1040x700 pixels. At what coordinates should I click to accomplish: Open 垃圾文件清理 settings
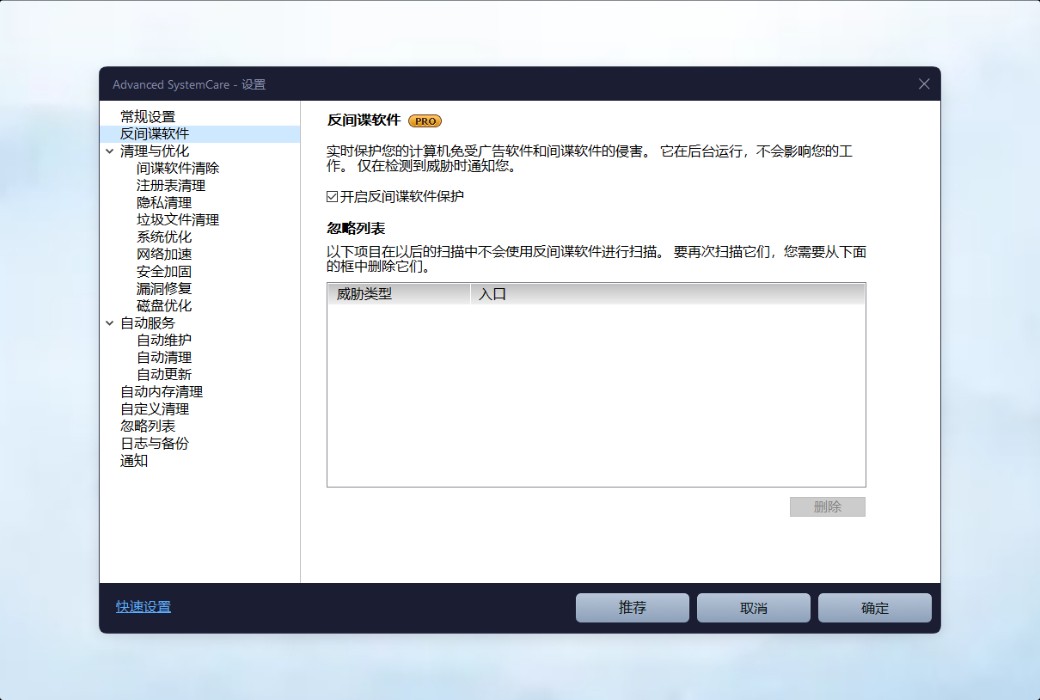click(x=178, y=220)
